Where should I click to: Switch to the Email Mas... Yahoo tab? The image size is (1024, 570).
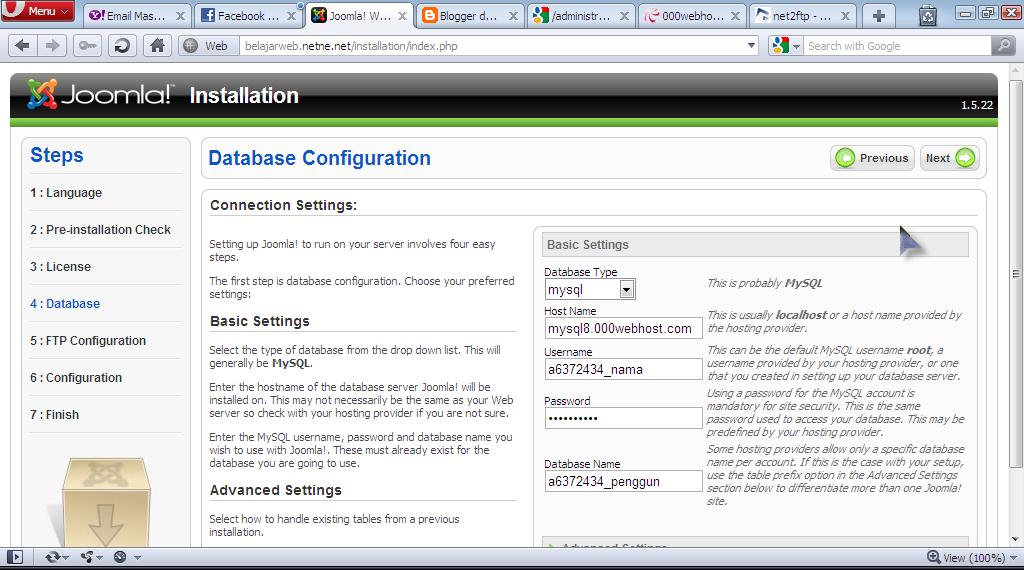(x=136, y=16)
